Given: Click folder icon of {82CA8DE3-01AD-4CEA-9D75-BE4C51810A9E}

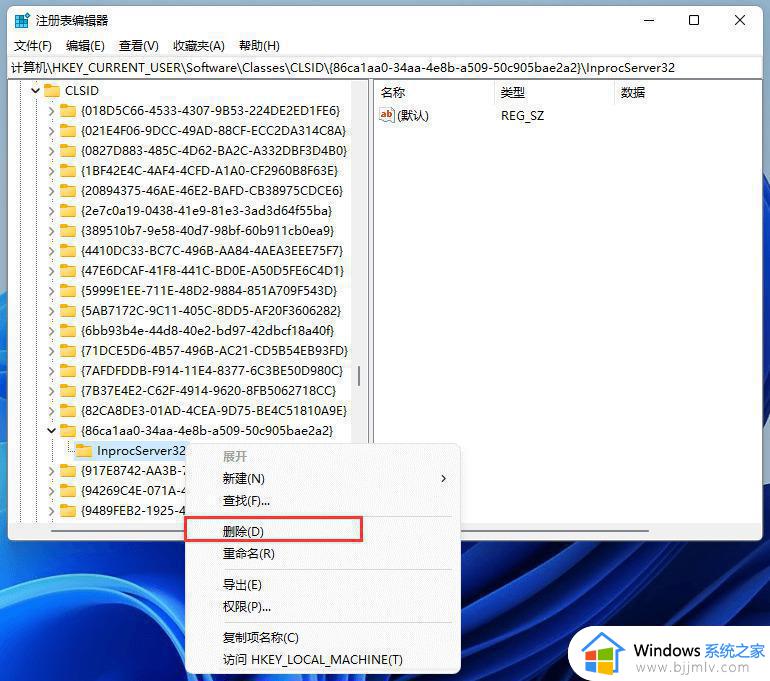Looking at the screenshot, I should (68, 410).
